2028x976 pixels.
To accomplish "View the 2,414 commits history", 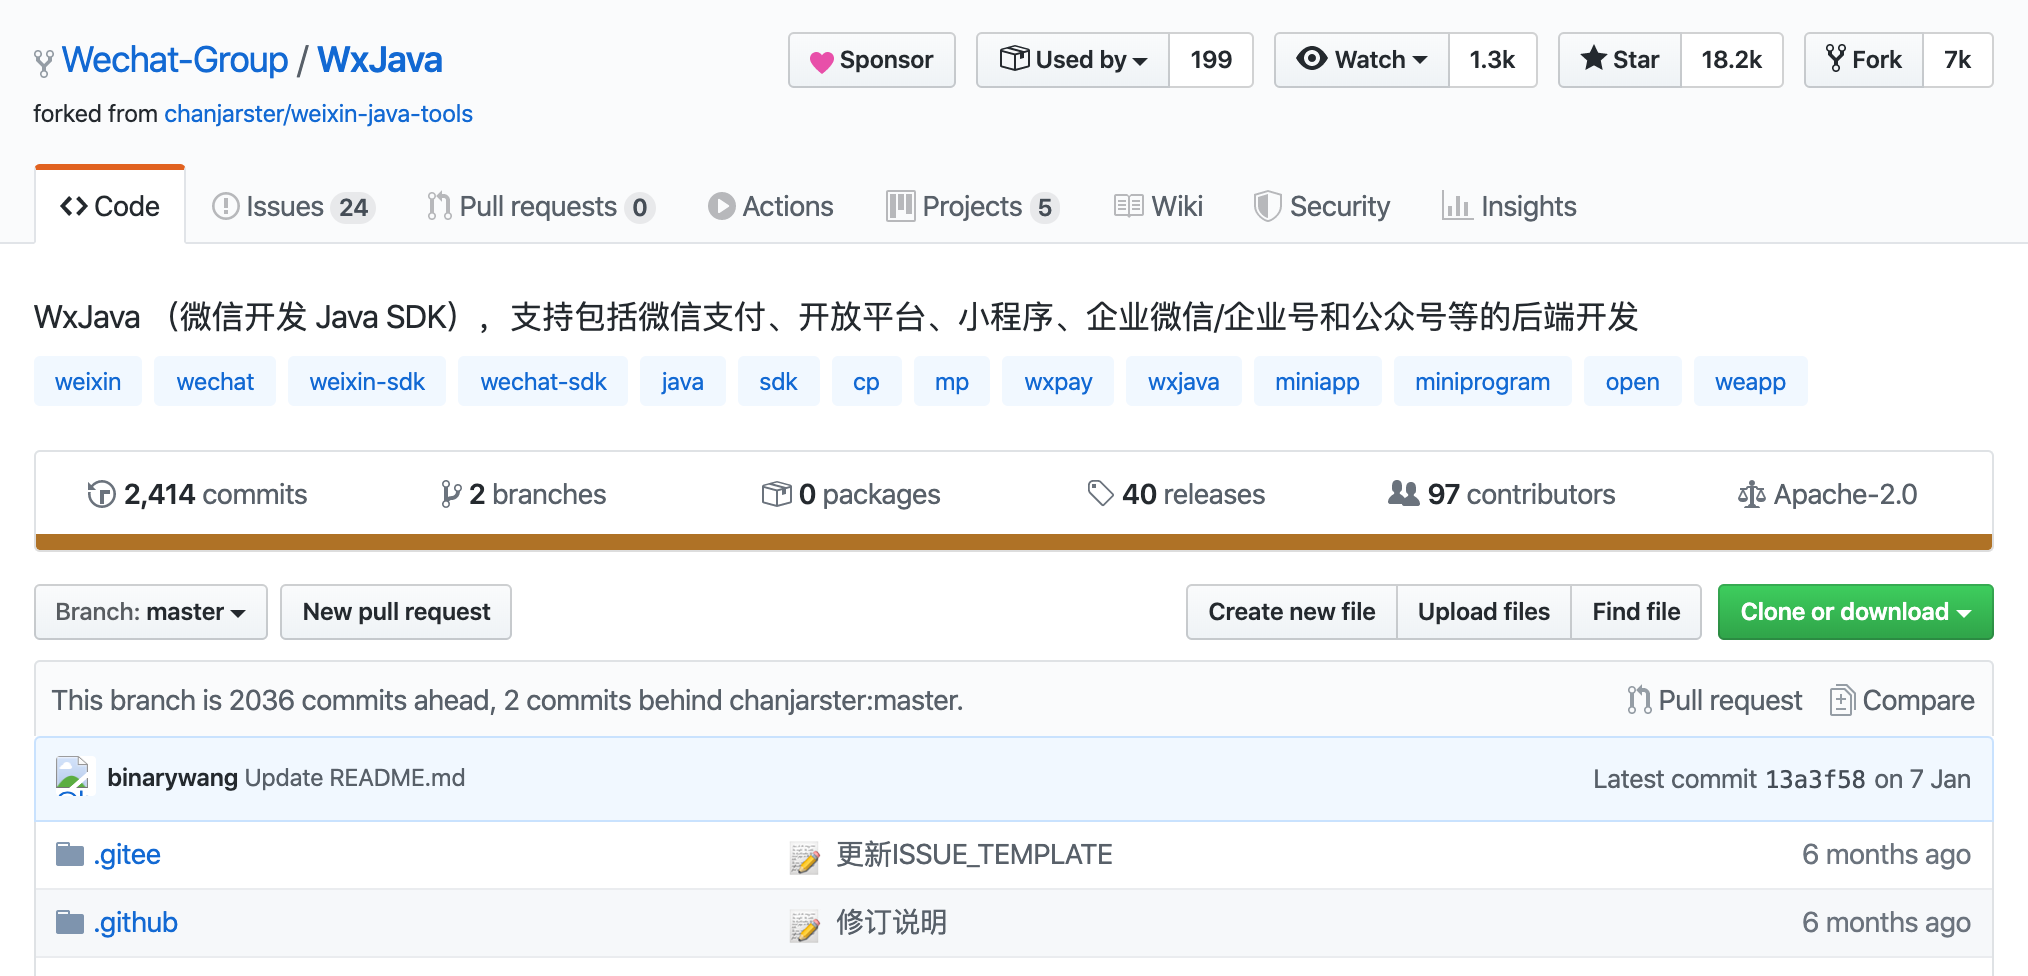I will pos(197,494).
